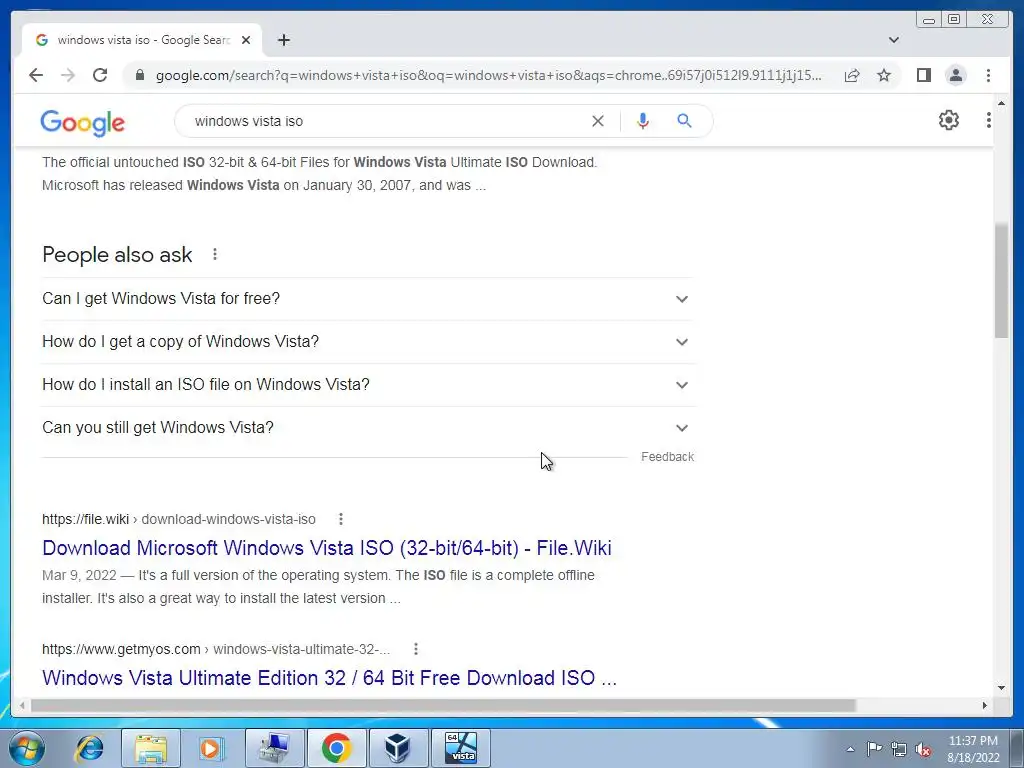The height and width of the screenshot is (768, 1024).
Task: Open network status tray icon
Action: (899, 749)
